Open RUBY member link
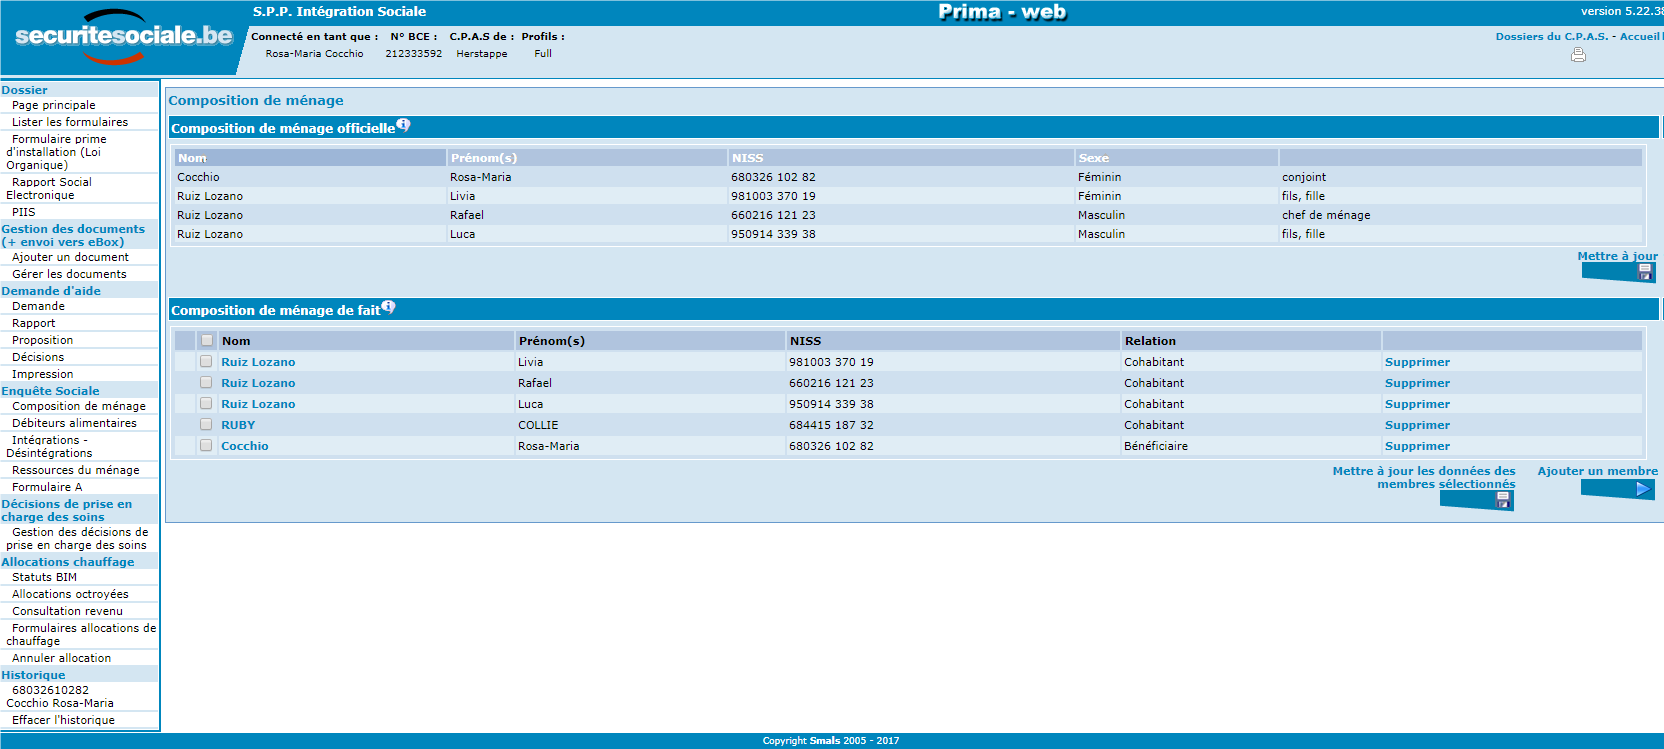Screen dimensions: 1664x749 pos(238,425)
